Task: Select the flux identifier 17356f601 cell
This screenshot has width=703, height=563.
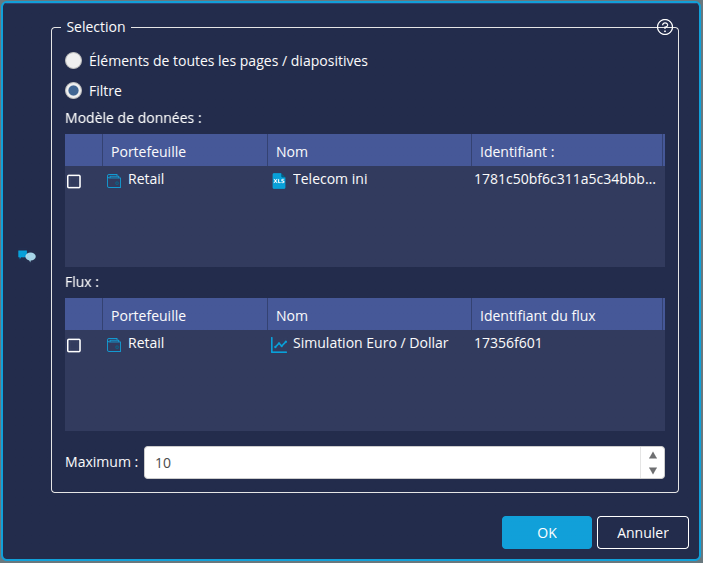Action: [508, 344]
